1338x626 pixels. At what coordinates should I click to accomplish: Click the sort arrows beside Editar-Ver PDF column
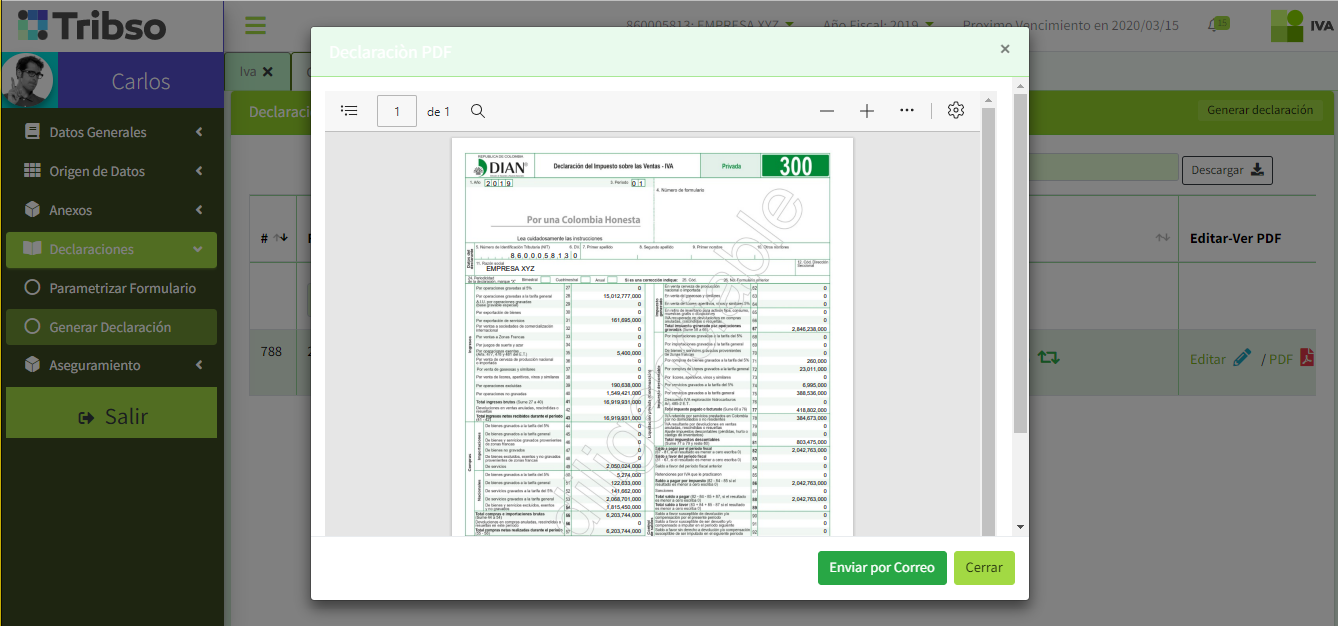coord(1163,238)
